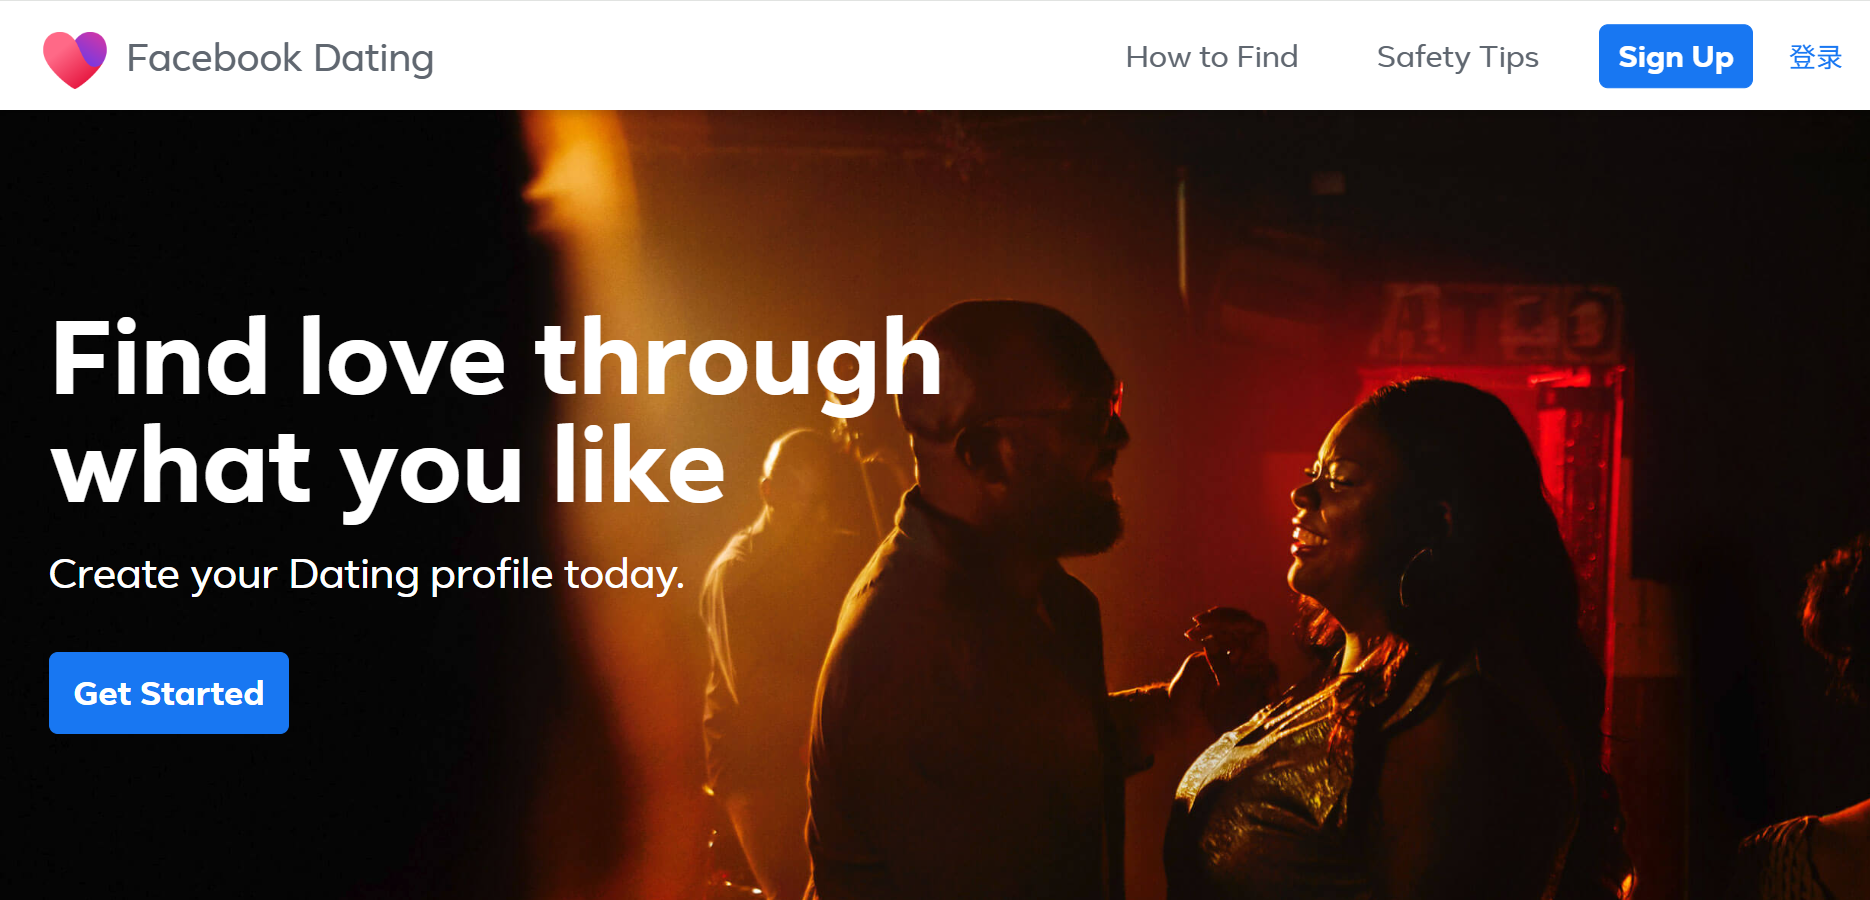
Task: Click the blue Sign Up button
Action: pyautogui.click(x=1675, y=56)
